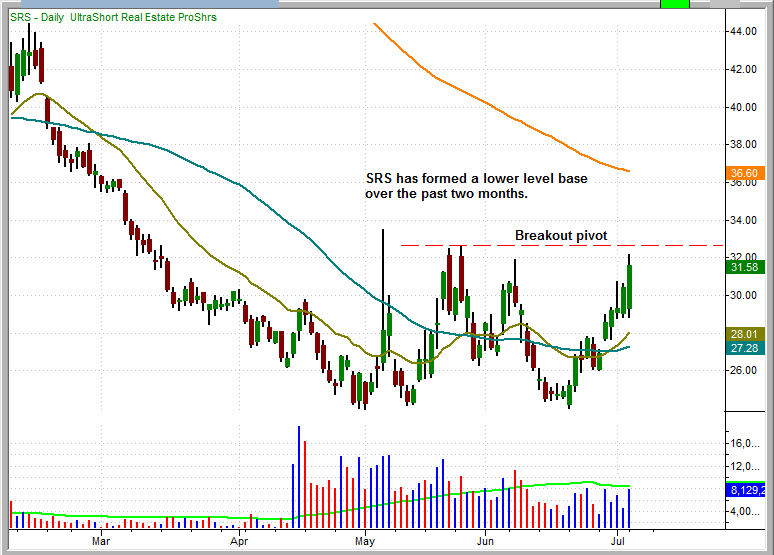Click the blue 8,129.2 volume tag

(745, 491)
